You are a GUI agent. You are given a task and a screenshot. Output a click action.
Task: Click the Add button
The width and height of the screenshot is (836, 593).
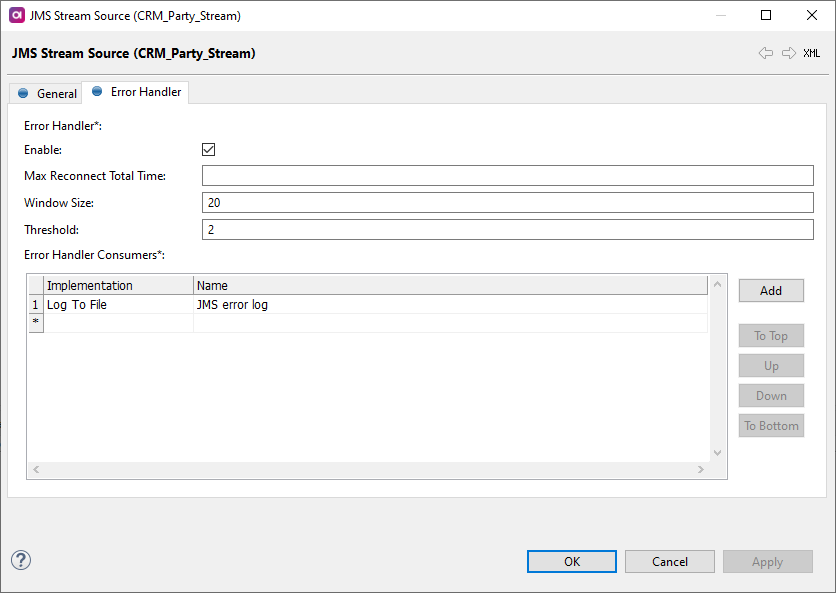point(771,290)
